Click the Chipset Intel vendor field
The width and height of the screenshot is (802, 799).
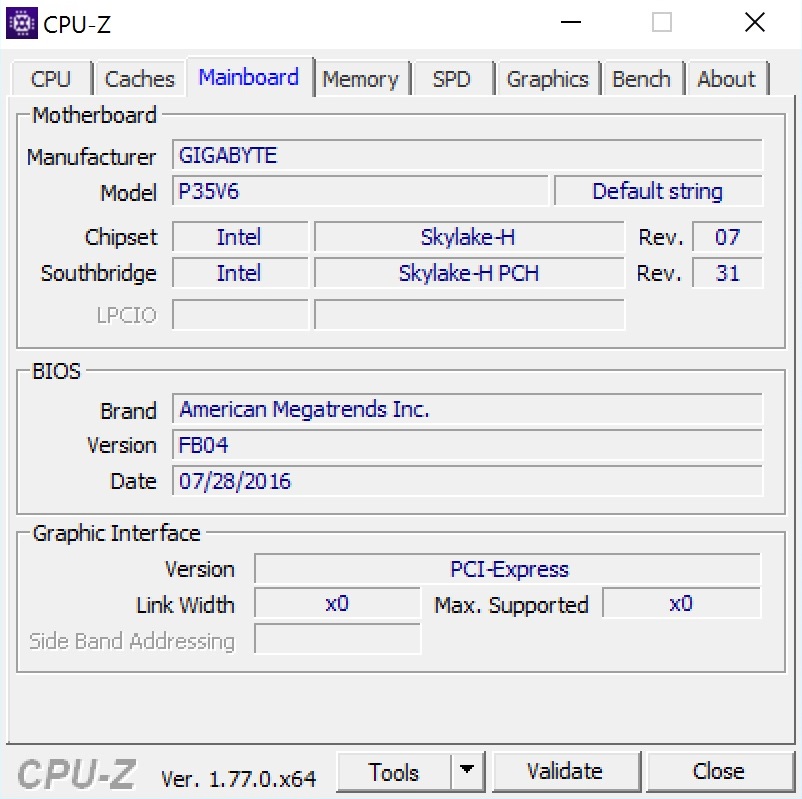tap(240, 237)
